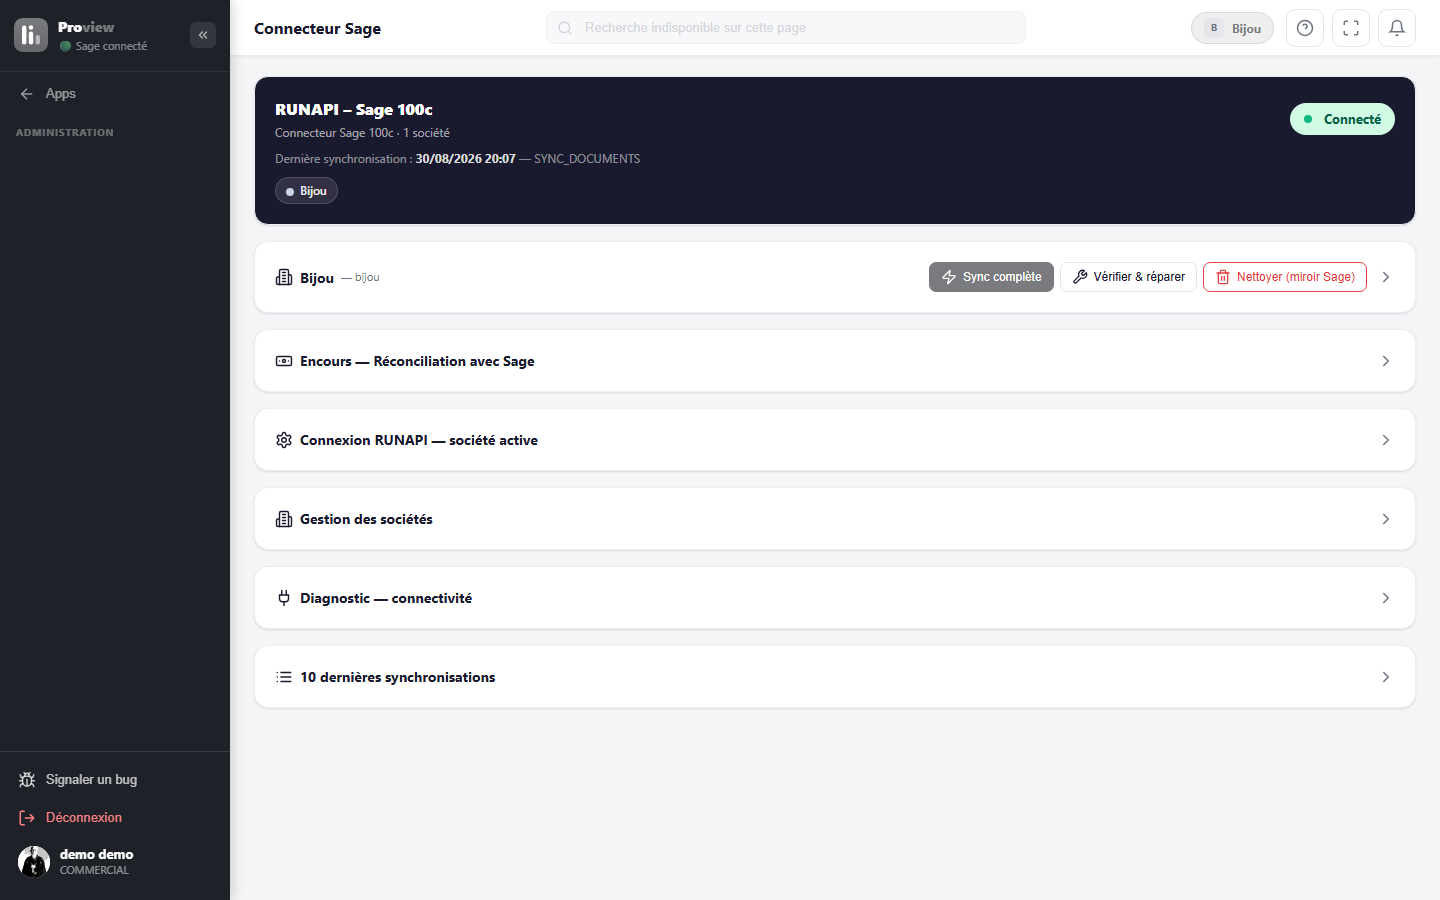
Task: Click the ADMINISTRATION sidebar heading
Action: (x=65, y=132)
